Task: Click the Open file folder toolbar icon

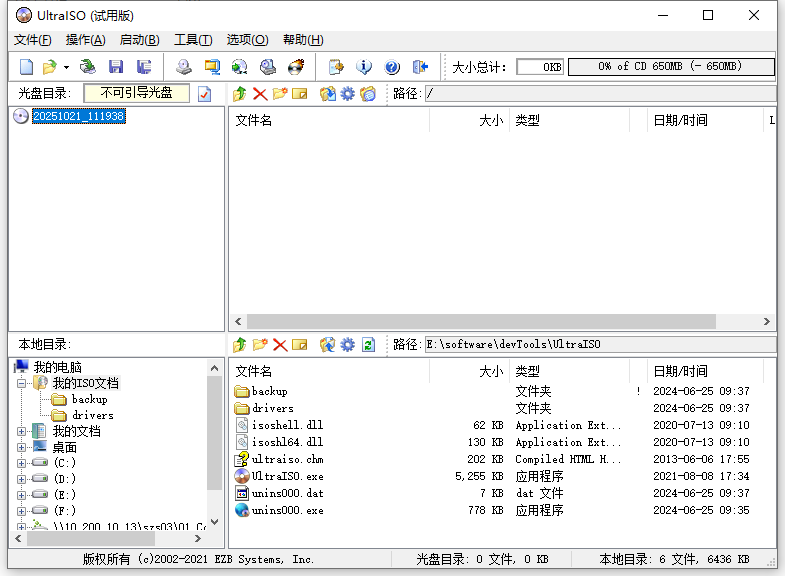Action: (50, 67)
